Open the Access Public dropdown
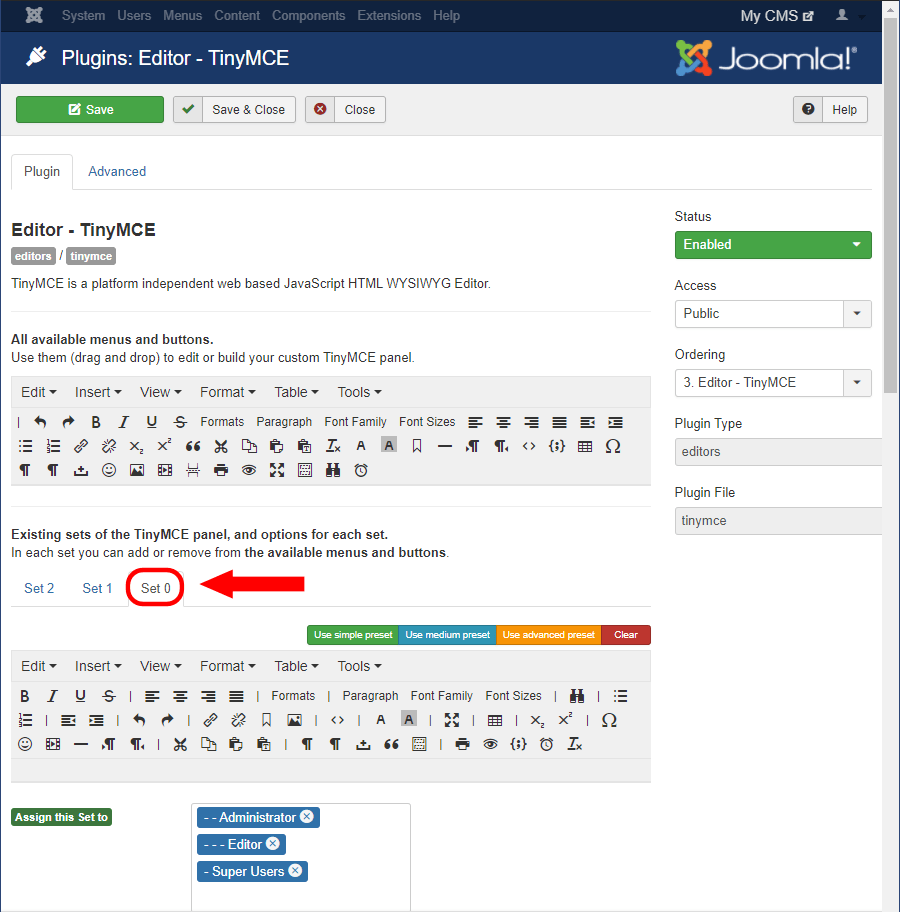Viewport: 900px width, 912px height. [773, 314]
